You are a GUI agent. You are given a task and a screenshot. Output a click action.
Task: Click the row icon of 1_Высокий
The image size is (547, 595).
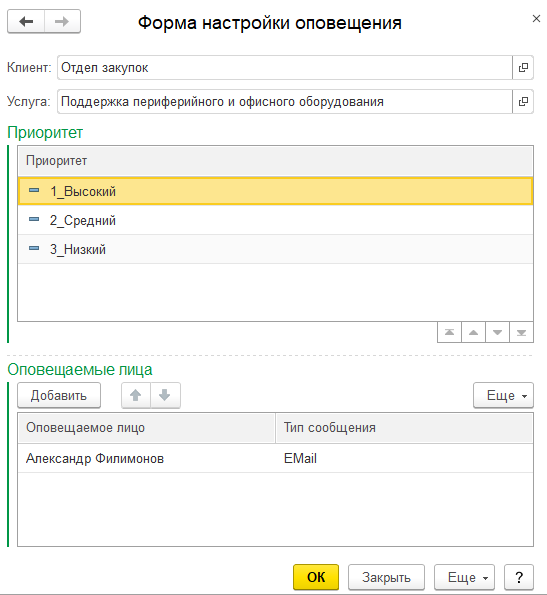pos(34,190)
